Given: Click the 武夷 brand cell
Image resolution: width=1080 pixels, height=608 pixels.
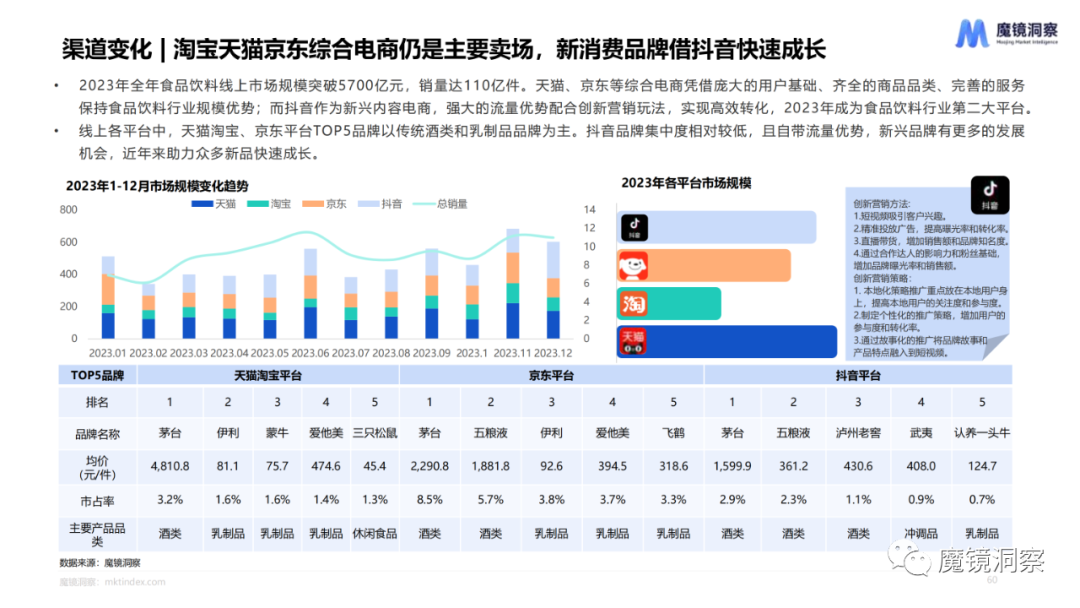Looking at the screenshot, I should coord(921,433).
